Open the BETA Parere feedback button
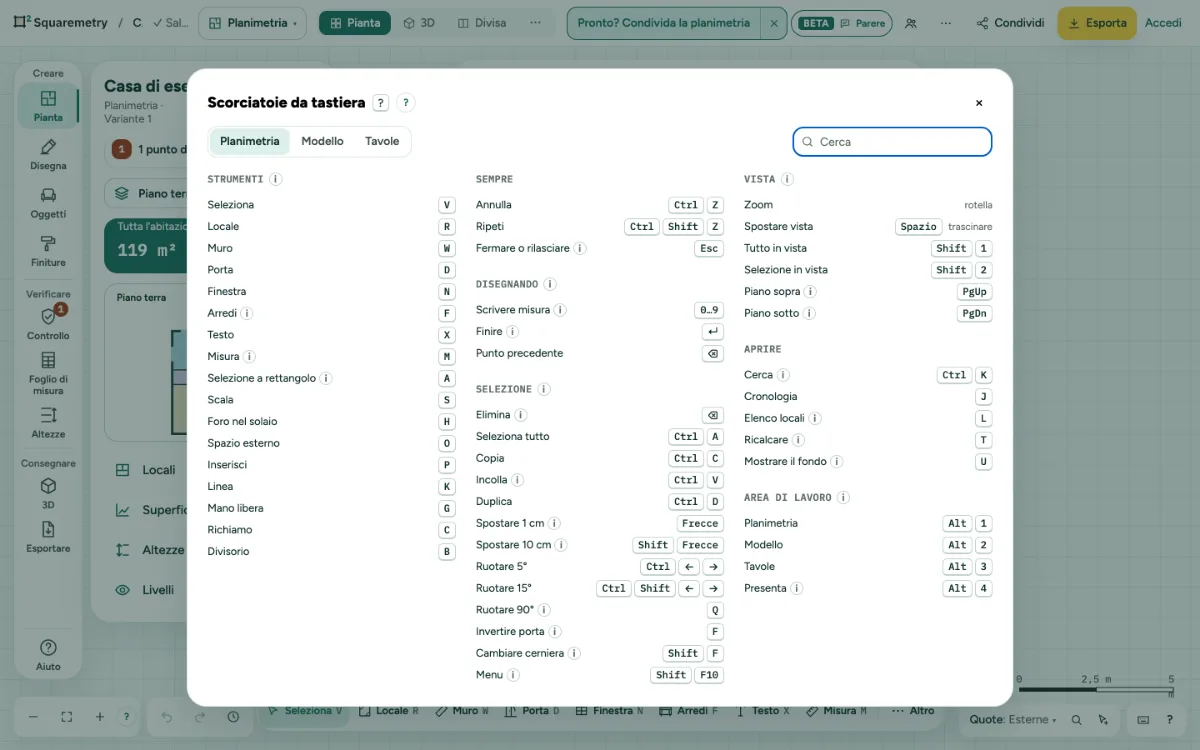The image size is (1200, 750). tap(842, 23)
